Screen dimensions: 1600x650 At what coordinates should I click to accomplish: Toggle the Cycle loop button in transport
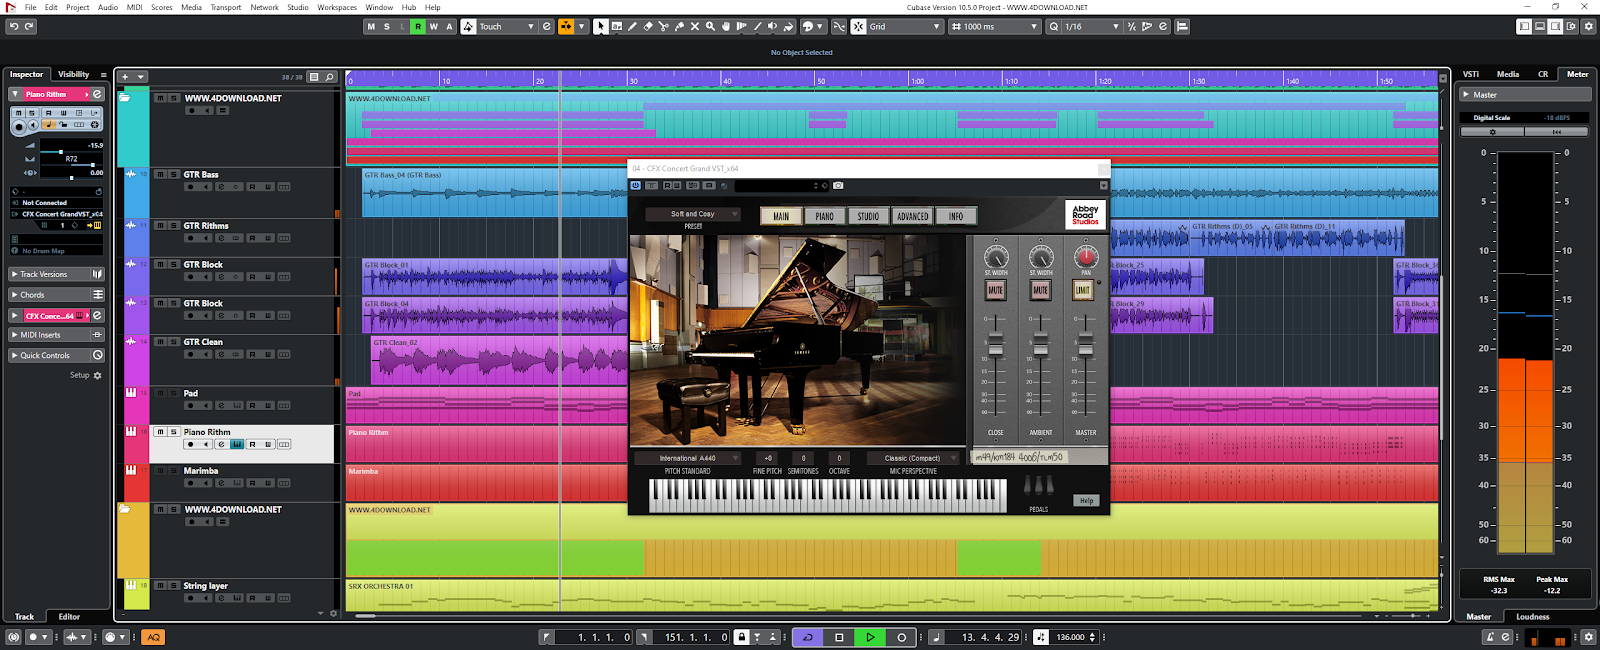[x=808, y=637]
